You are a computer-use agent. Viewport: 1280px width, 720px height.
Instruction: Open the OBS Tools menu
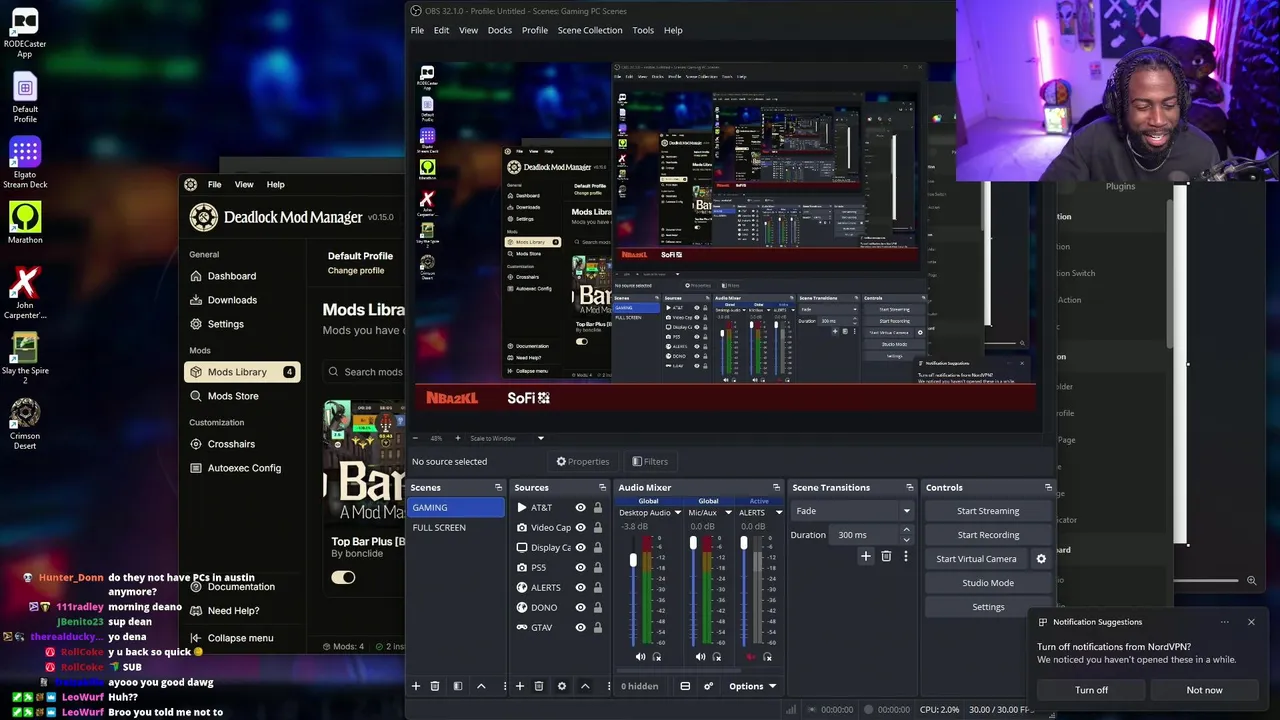click(x=643, y=30)
